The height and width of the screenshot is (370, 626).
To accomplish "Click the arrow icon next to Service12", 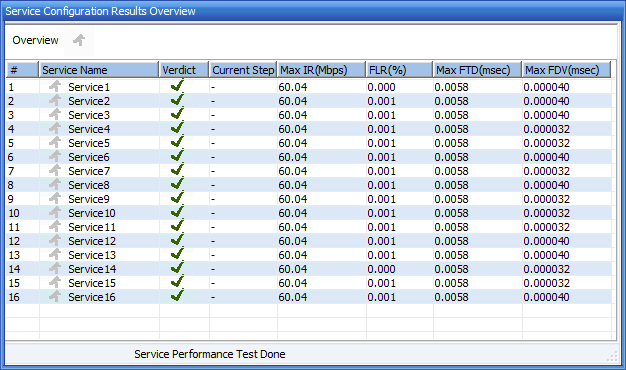I will (x=55, y=240).
